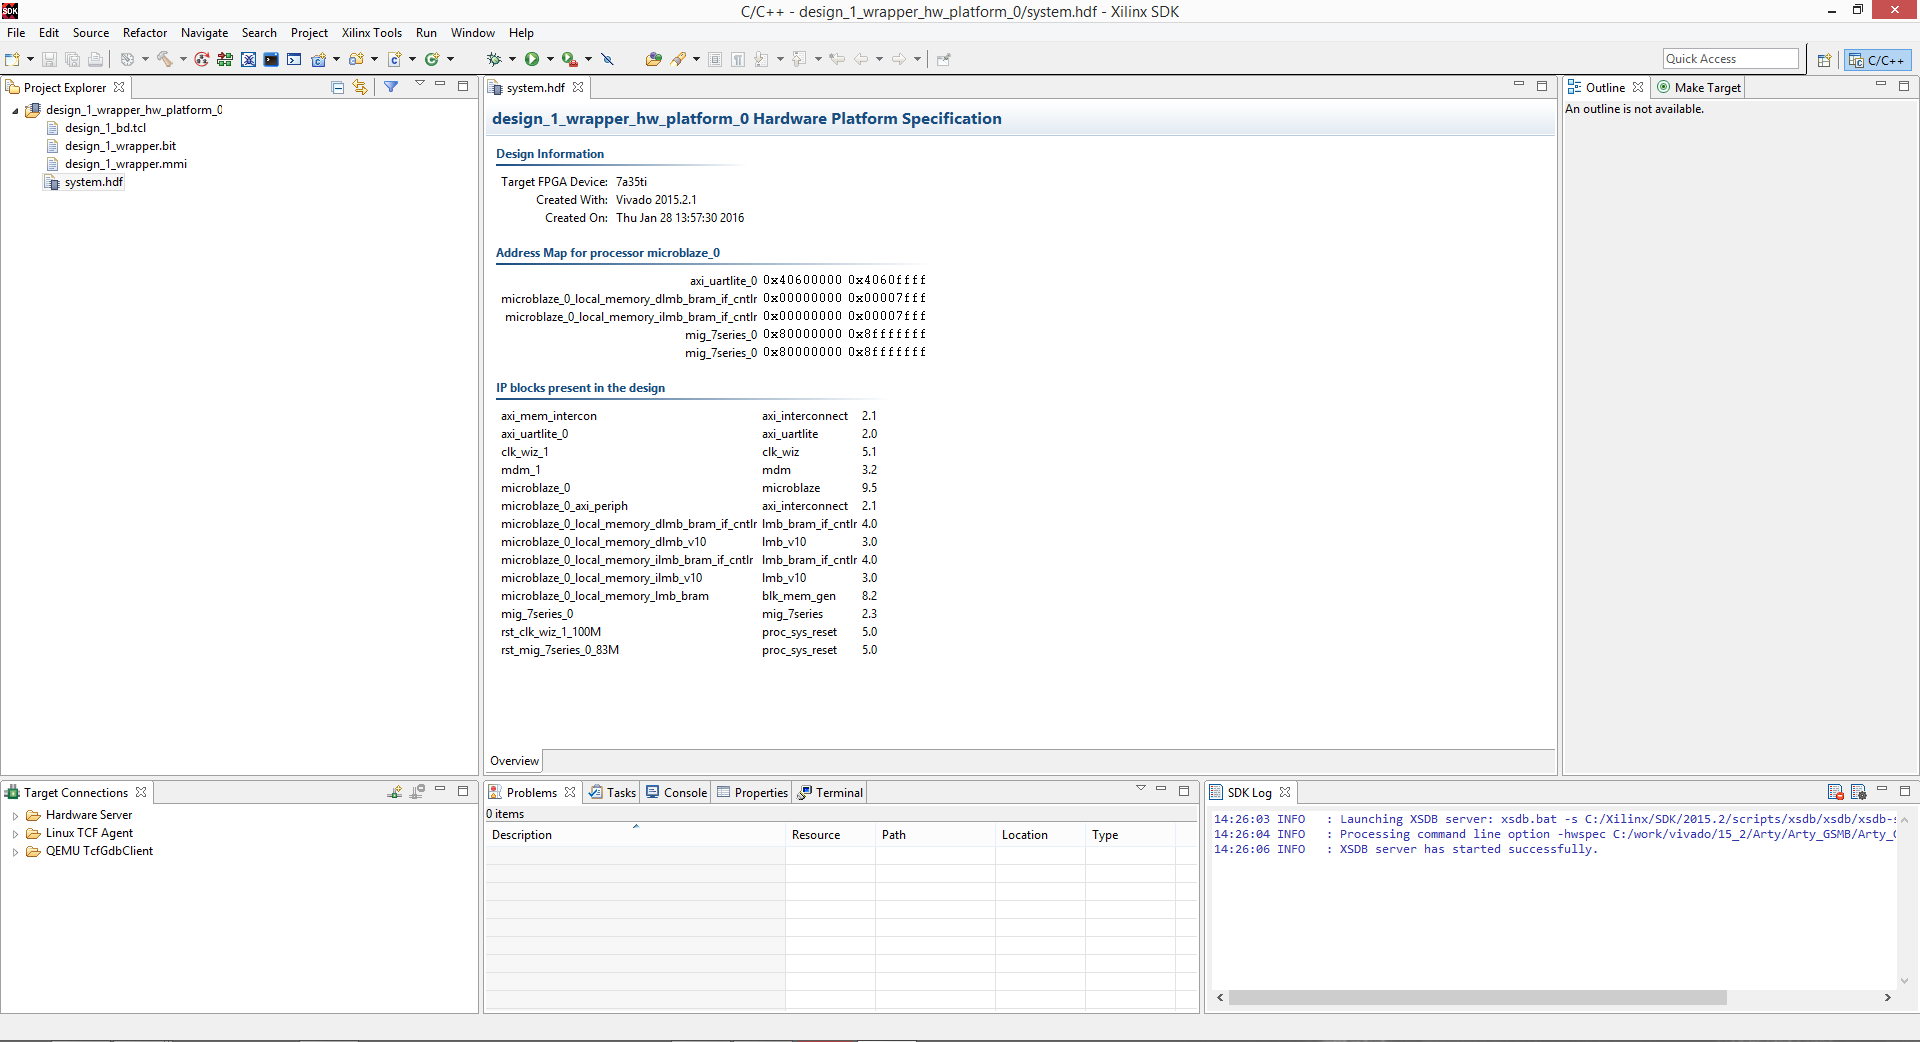Switch to the Make Target tab
Image resolution: width=1920 pixels, height=1042 pixels.
tap(1699, 88)
